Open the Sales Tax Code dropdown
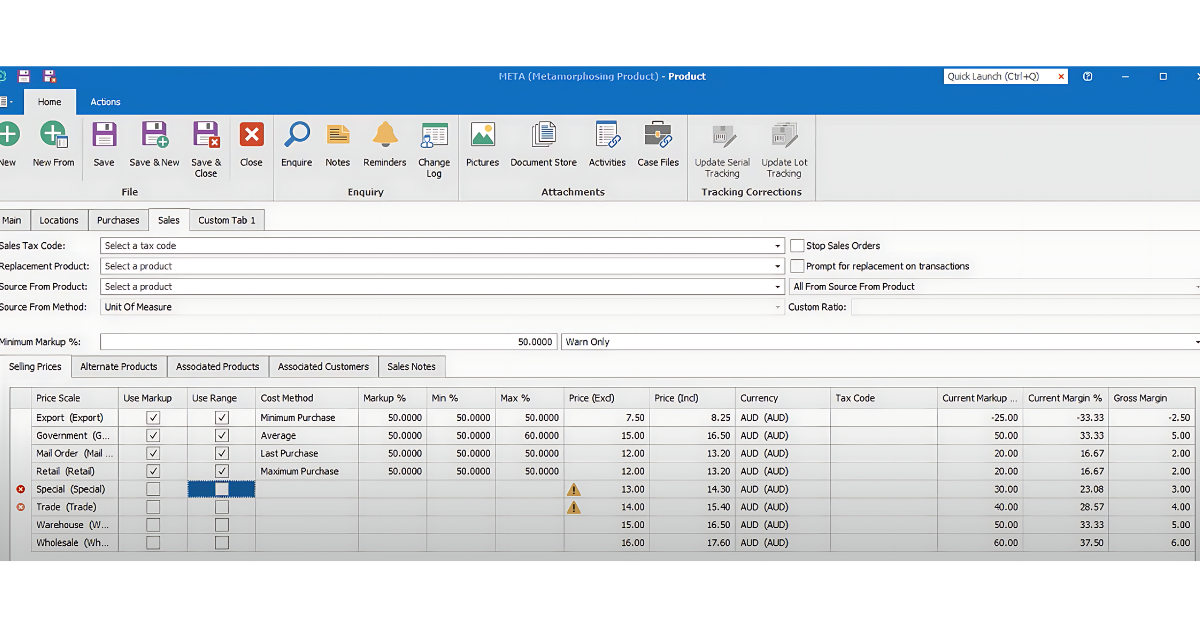The height and width of the screenshot is (627, 1200). 778,245
